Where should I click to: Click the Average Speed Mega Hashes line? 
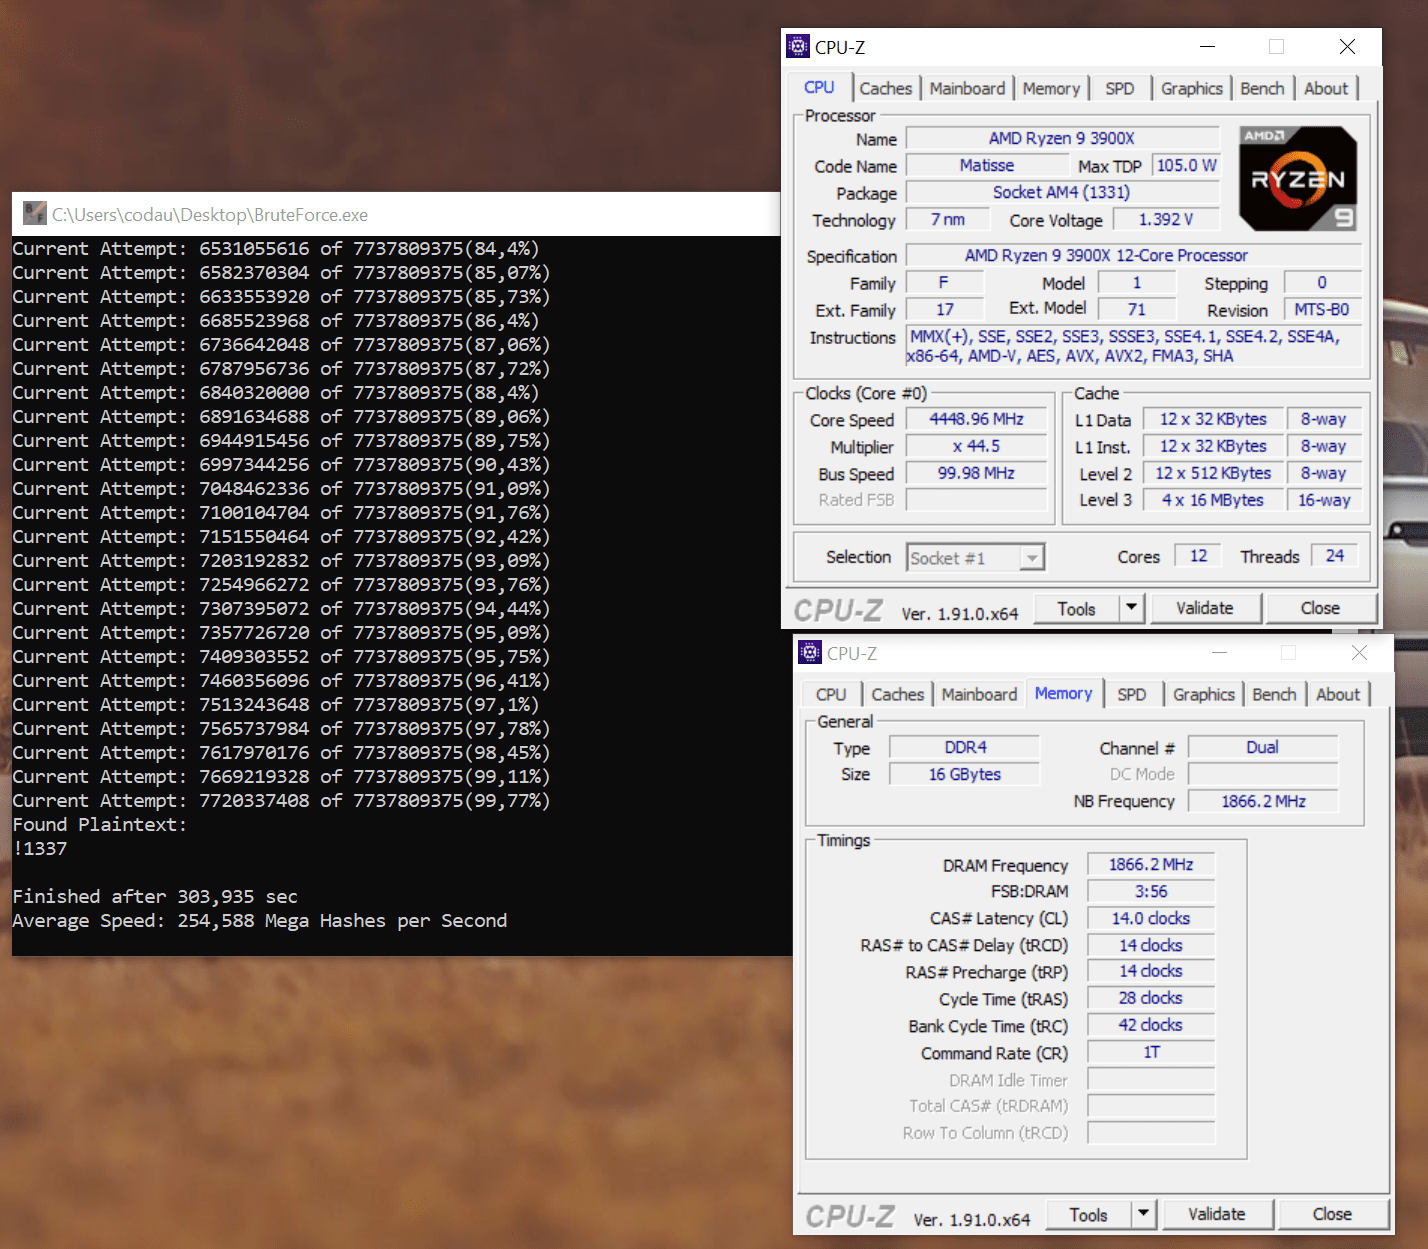(x=260, y=921)
